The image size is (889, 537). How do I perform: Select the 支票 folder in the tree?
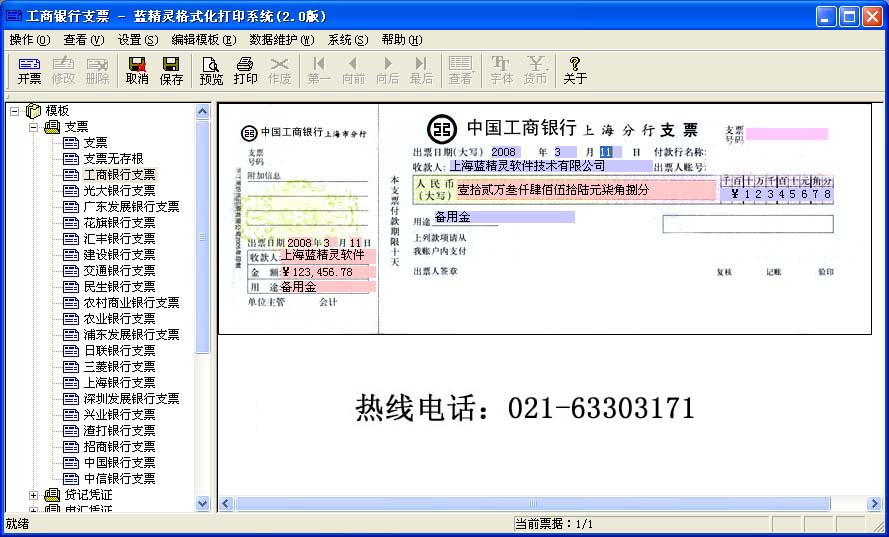coord(76,126)
